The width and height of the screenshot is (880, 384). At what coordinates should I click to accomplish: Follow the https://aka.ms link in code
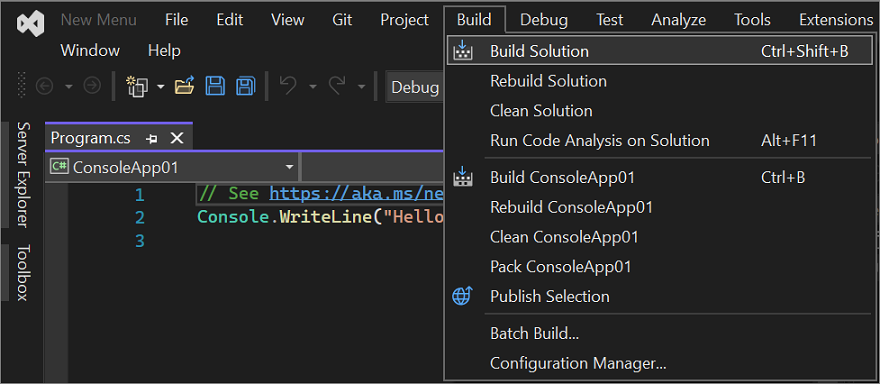[356, 194]
